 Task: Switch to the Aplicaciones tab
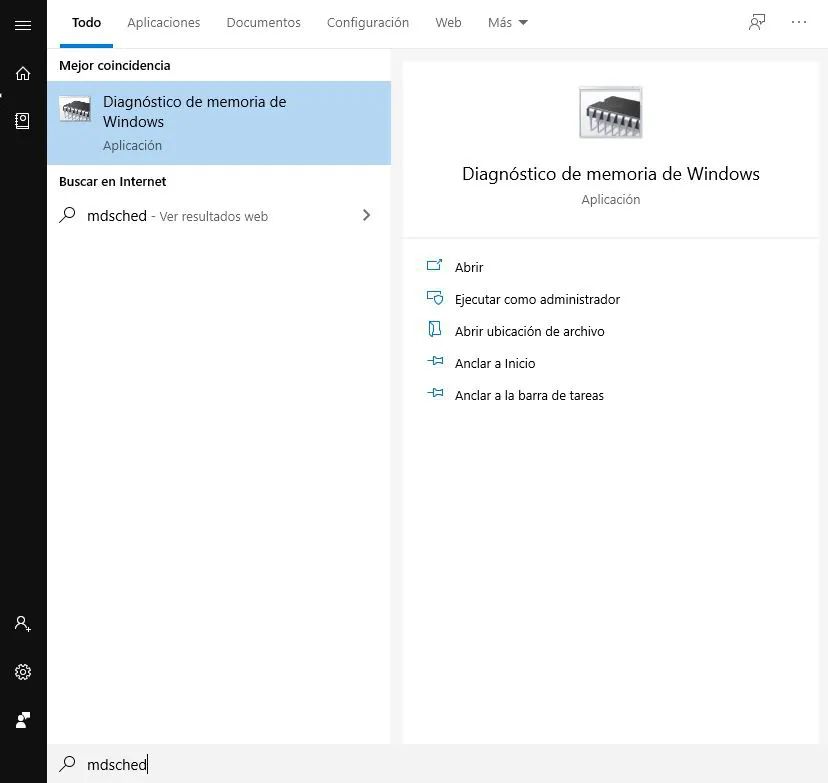pyautogui.click(x=164, y=23)
